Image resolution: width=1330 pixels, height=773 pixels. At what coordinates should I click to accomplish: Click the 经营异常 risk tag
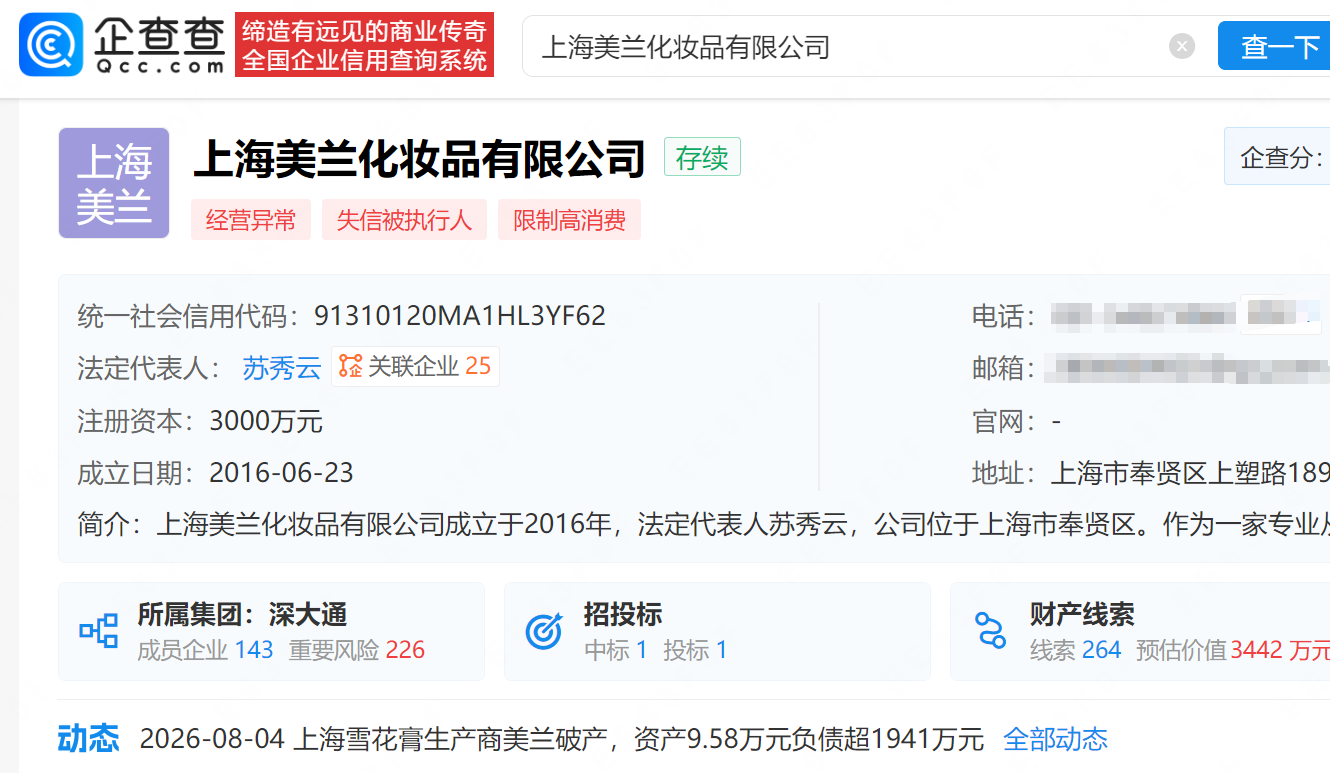coord(251,220)
